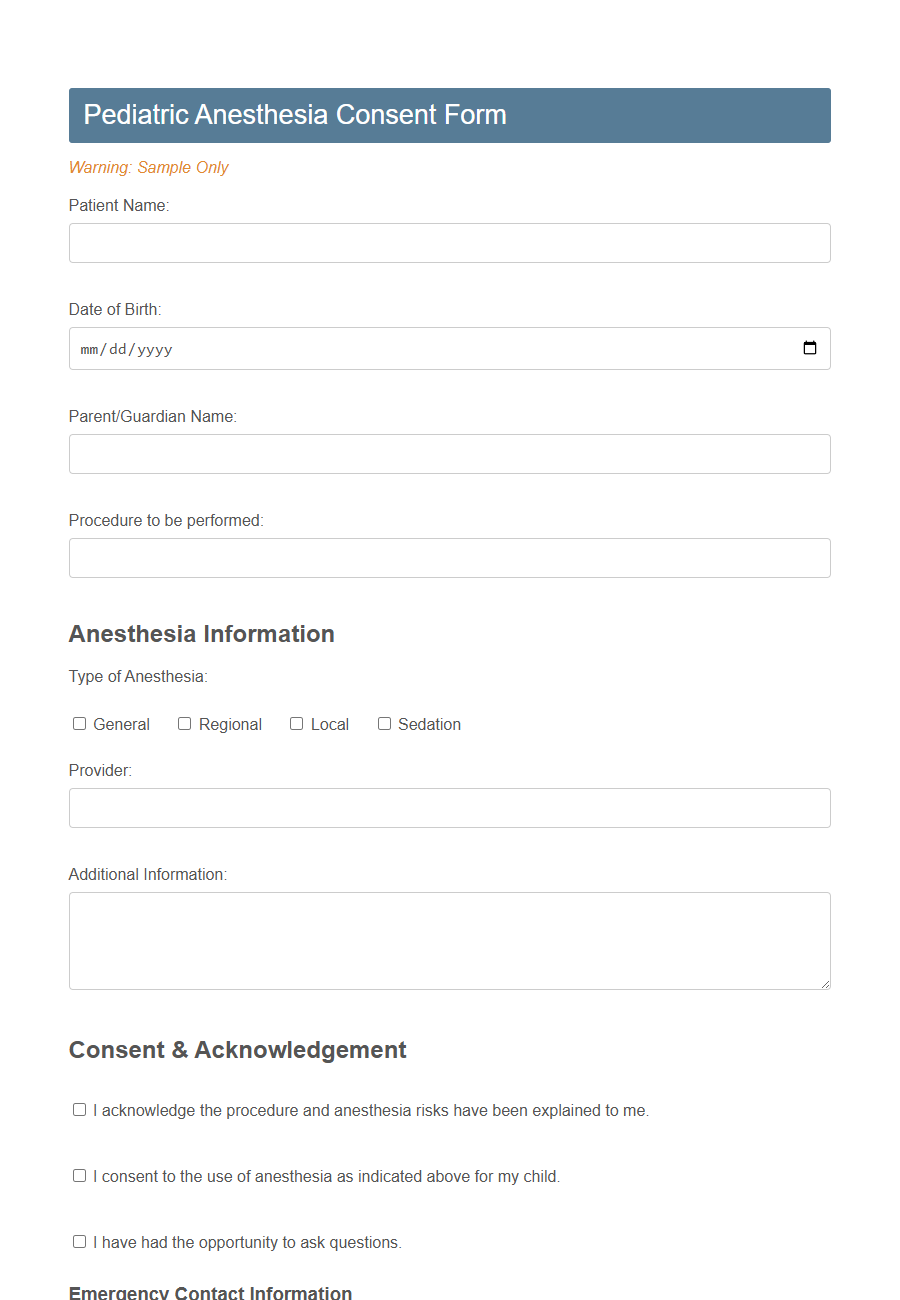This screenshot has width=900, height=1300.
Task: Enable the Local anesthesia checkbox
Action: (296, 723)
